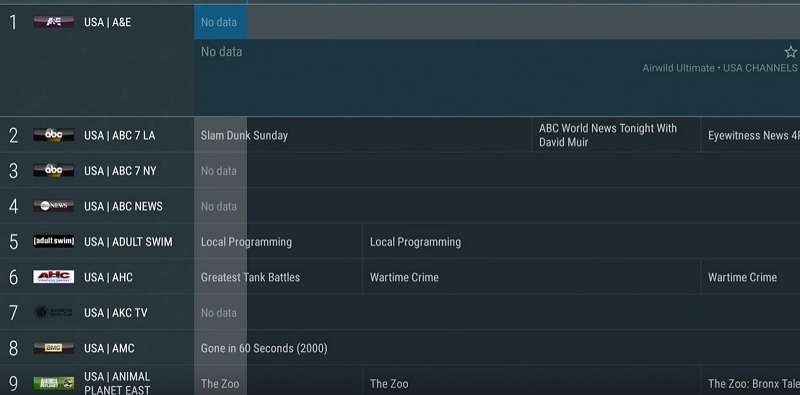This screenshot has width=800, height=395.
Task: Select the ABC 7 LA channel logo
Action: [x=54, y=135]
